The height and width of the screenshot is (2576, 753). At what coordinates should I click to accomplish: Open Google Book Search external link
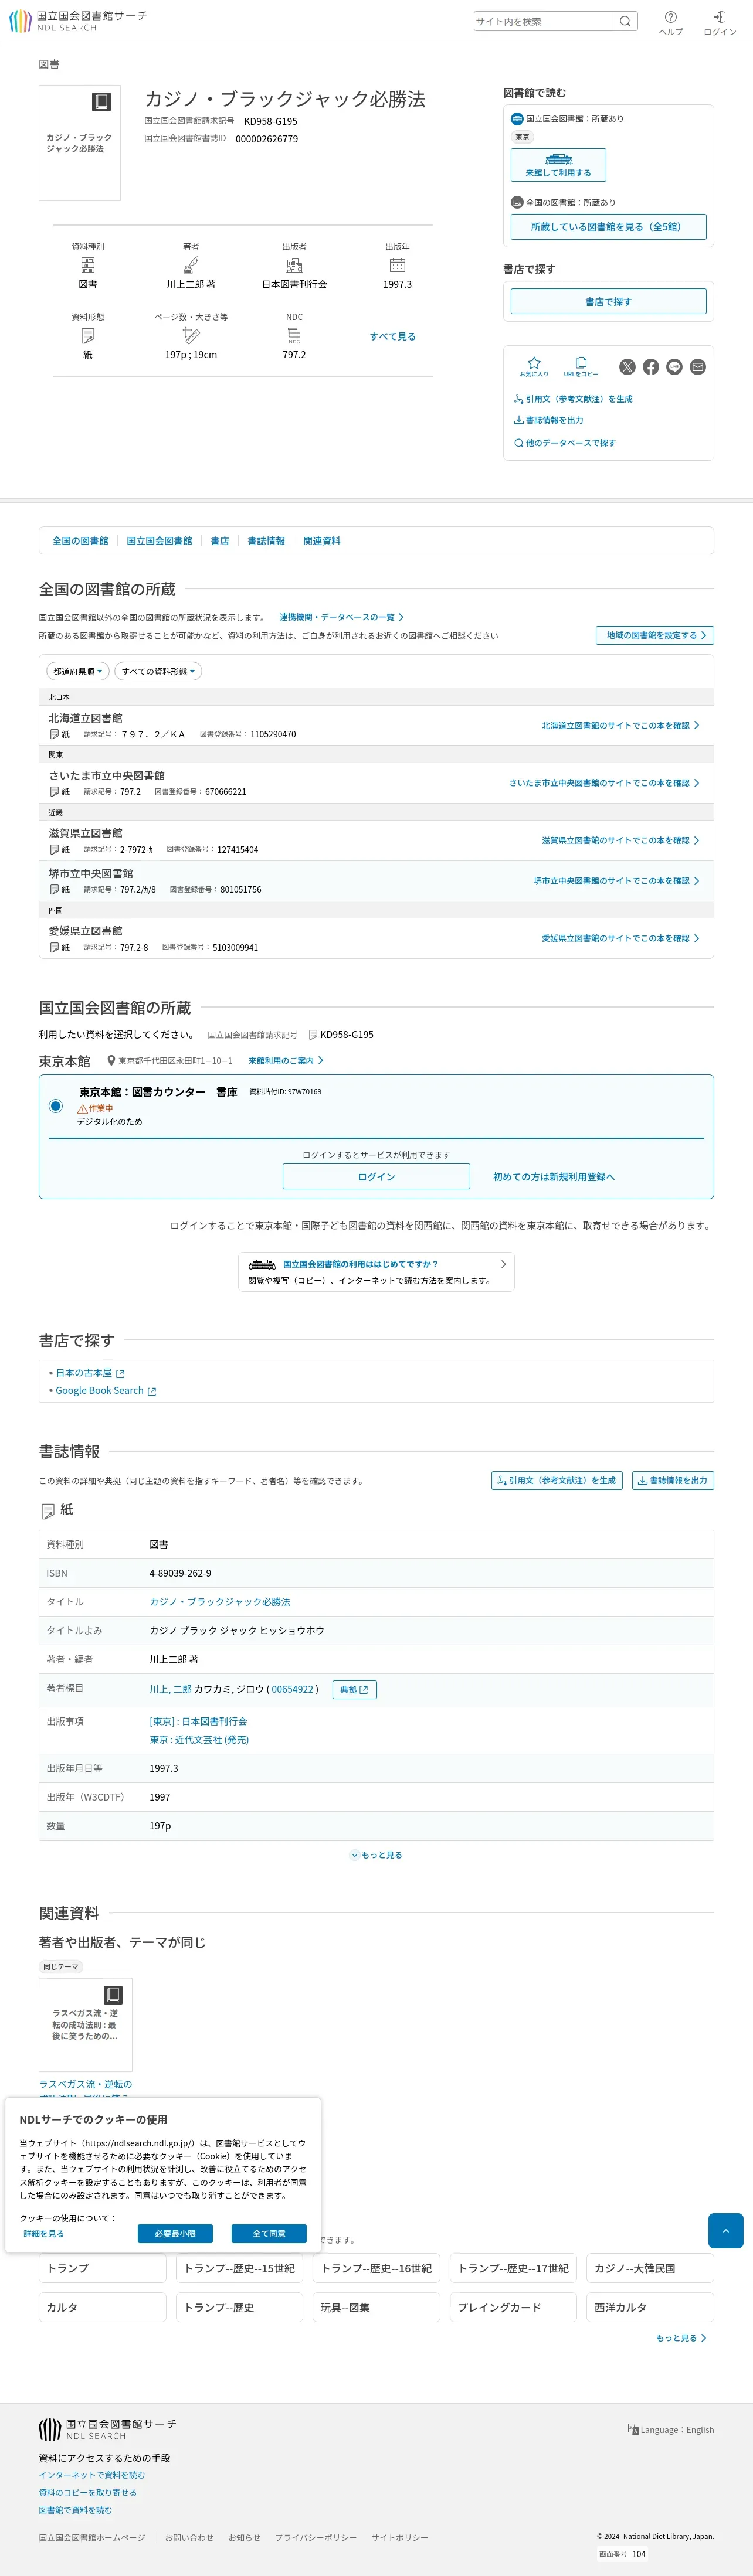106,1391
